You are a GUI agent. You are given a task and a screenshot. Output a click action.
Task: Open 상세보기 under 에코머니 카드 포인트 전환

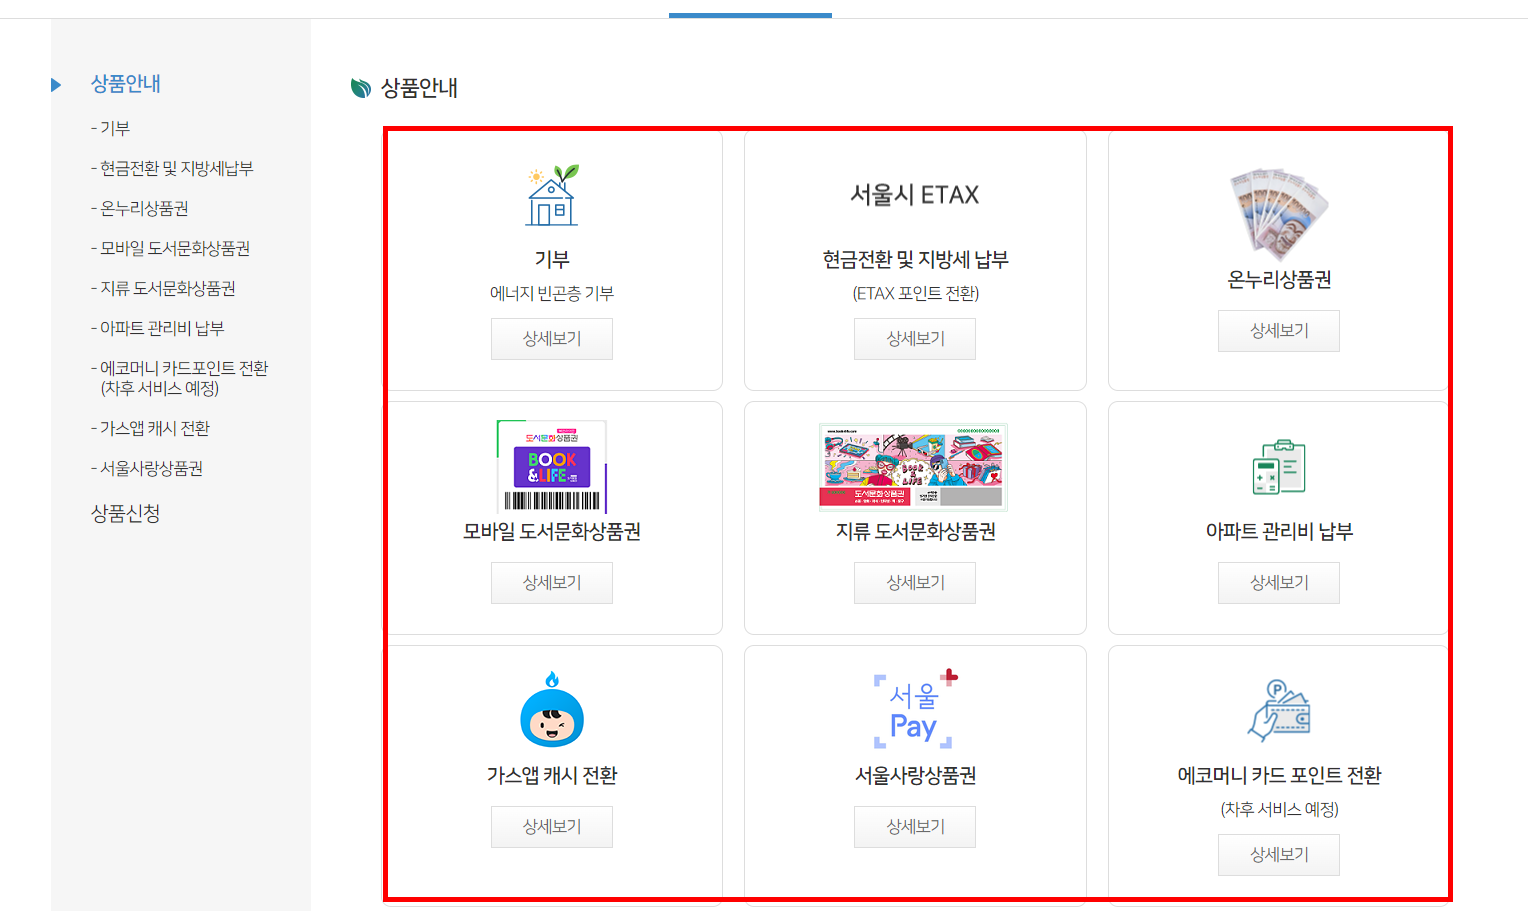click(x=1279, y=855)
